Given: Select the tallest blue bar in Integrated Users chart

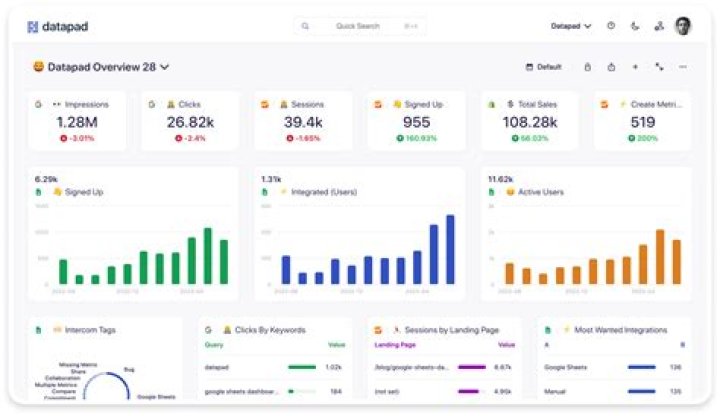Looking at the screenshot, I should 450,249.
